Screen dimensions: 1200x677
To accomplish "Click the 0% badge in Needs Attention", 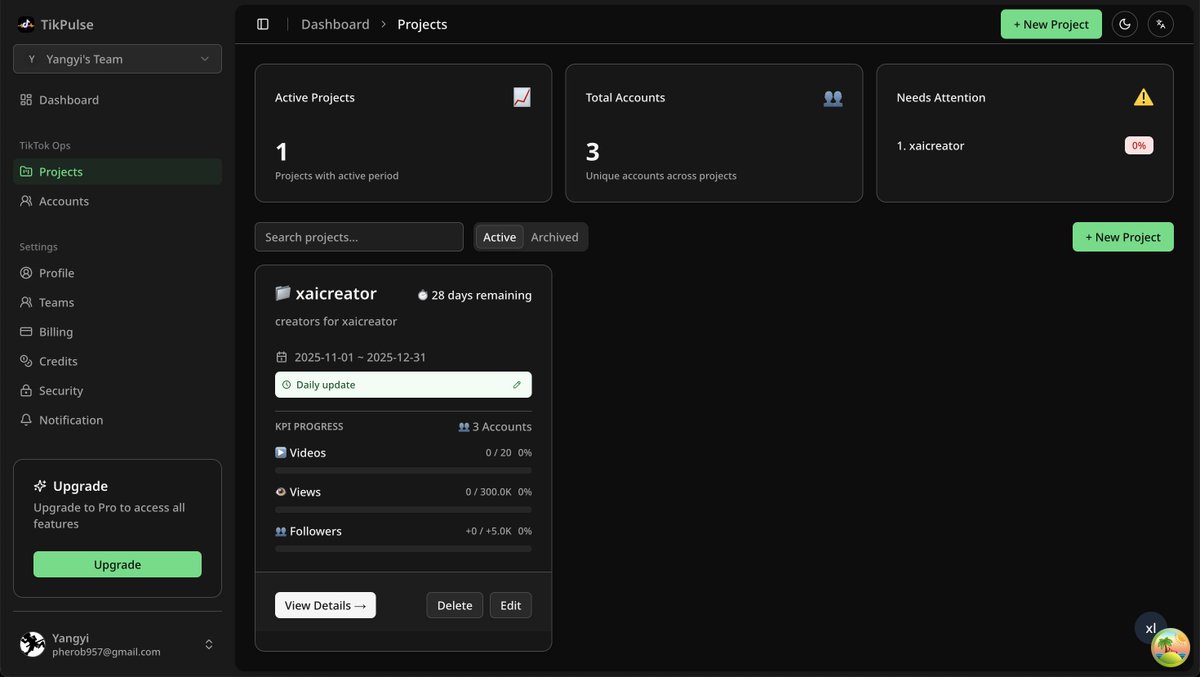I will pyautogui.click(x=1139, y=146).
